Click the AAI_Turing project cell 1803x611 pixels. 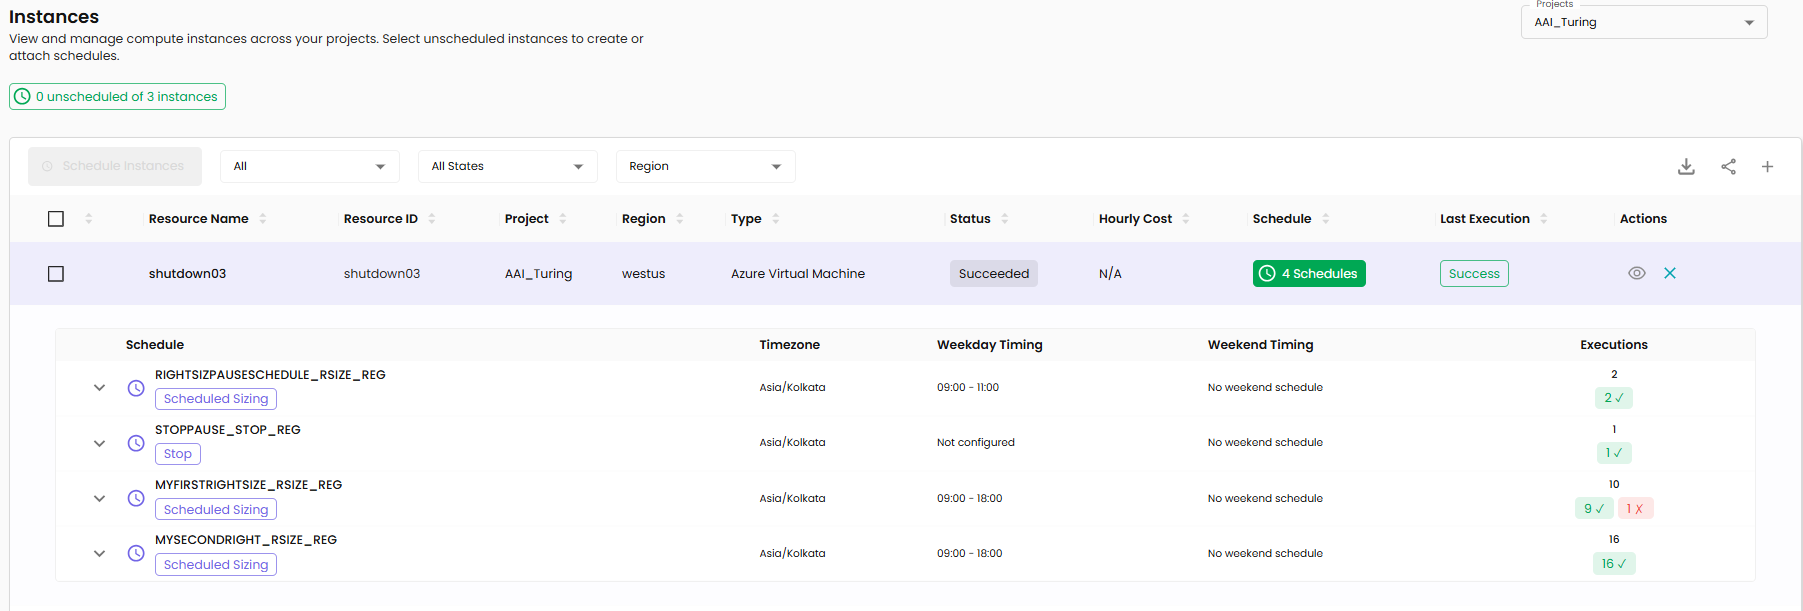pos(539,274)
